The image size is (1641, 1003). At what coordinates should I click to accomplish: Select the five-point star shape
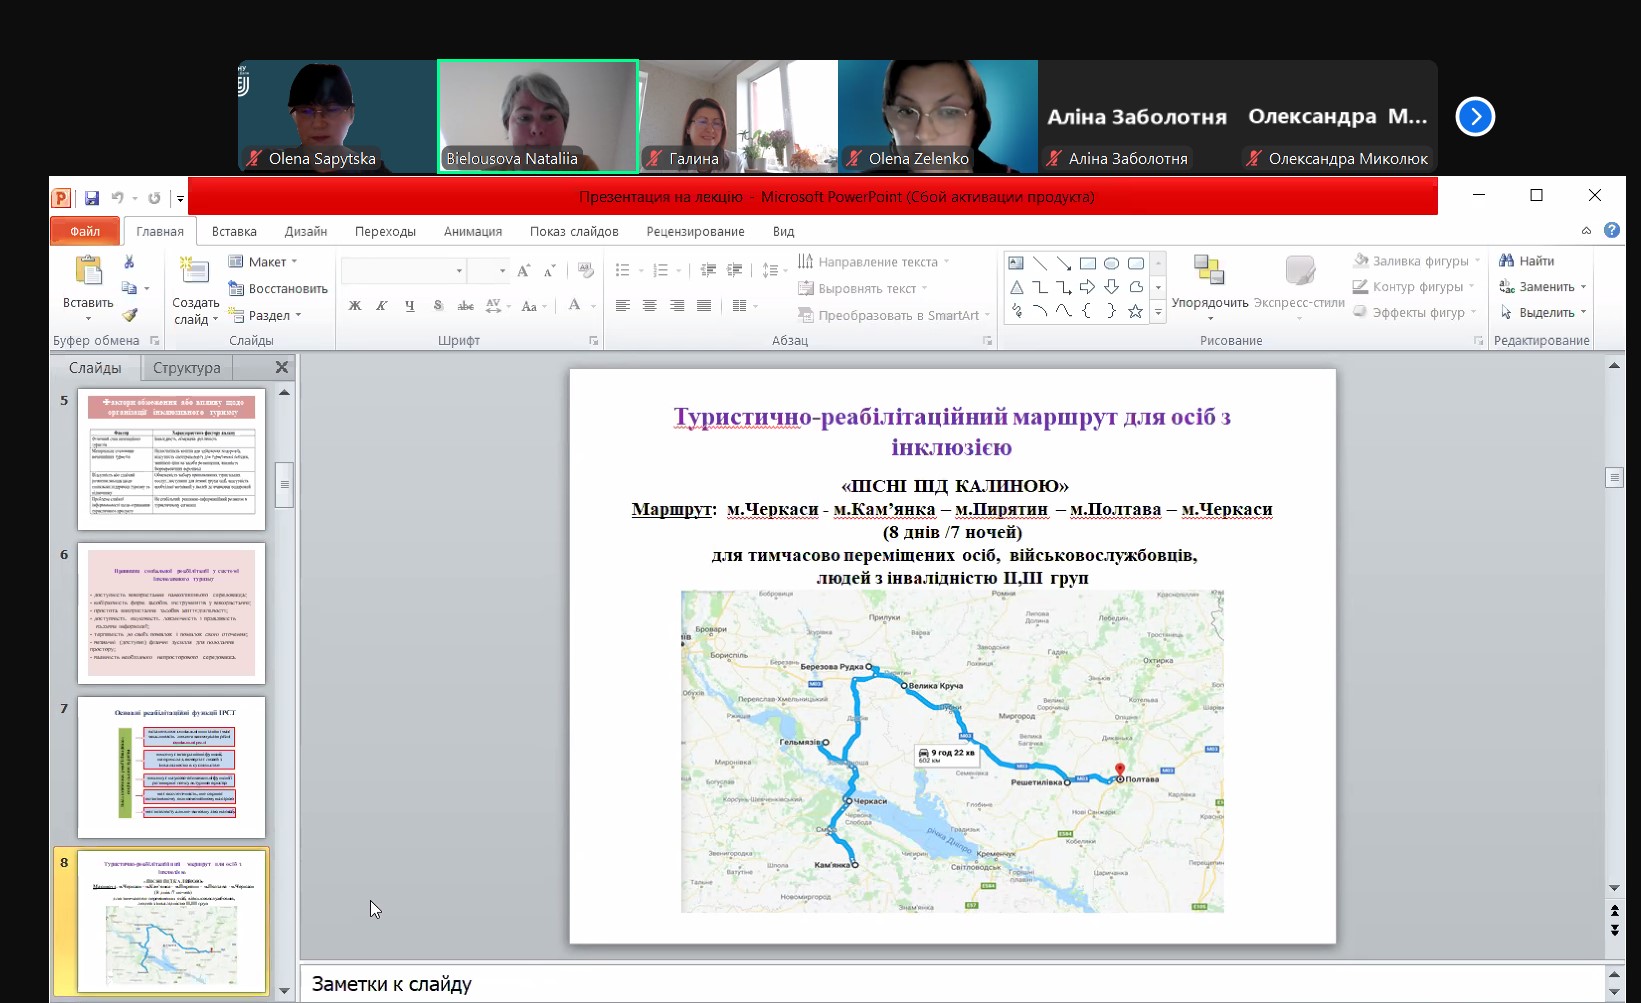(1136, 312)
